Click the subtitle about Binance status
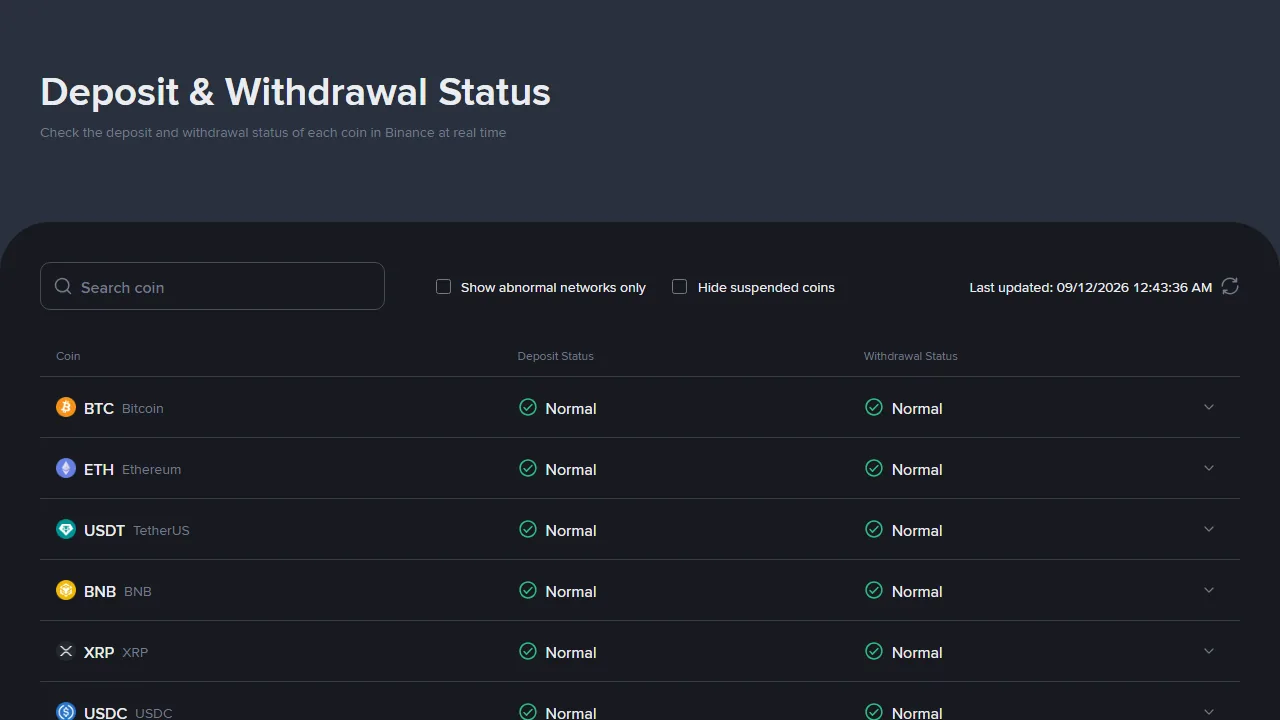The image size is (1280, 720). pos(273,132)
